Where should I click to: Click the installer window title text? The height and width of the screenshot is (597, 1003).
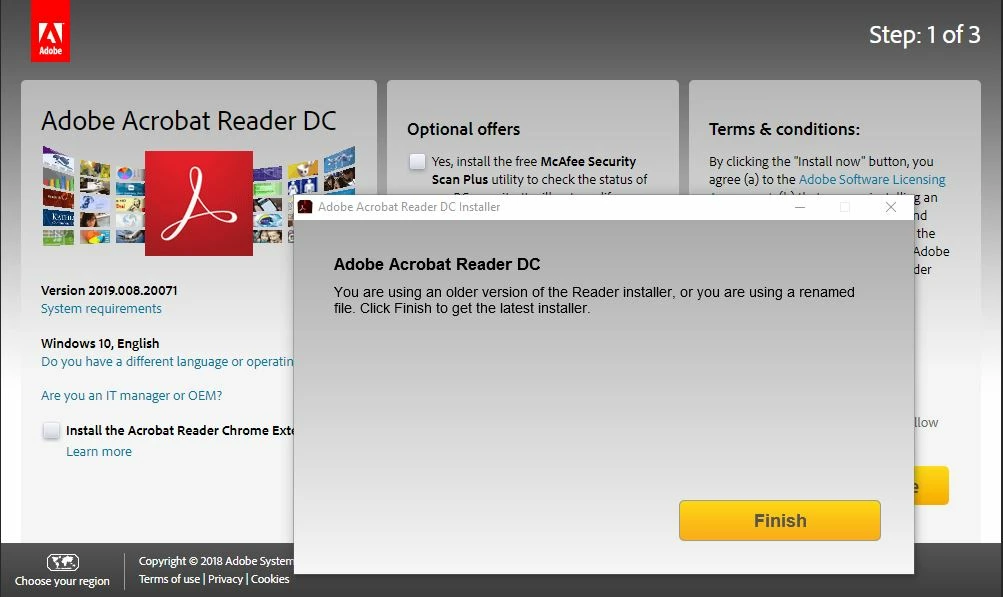[x=409, y=207]
